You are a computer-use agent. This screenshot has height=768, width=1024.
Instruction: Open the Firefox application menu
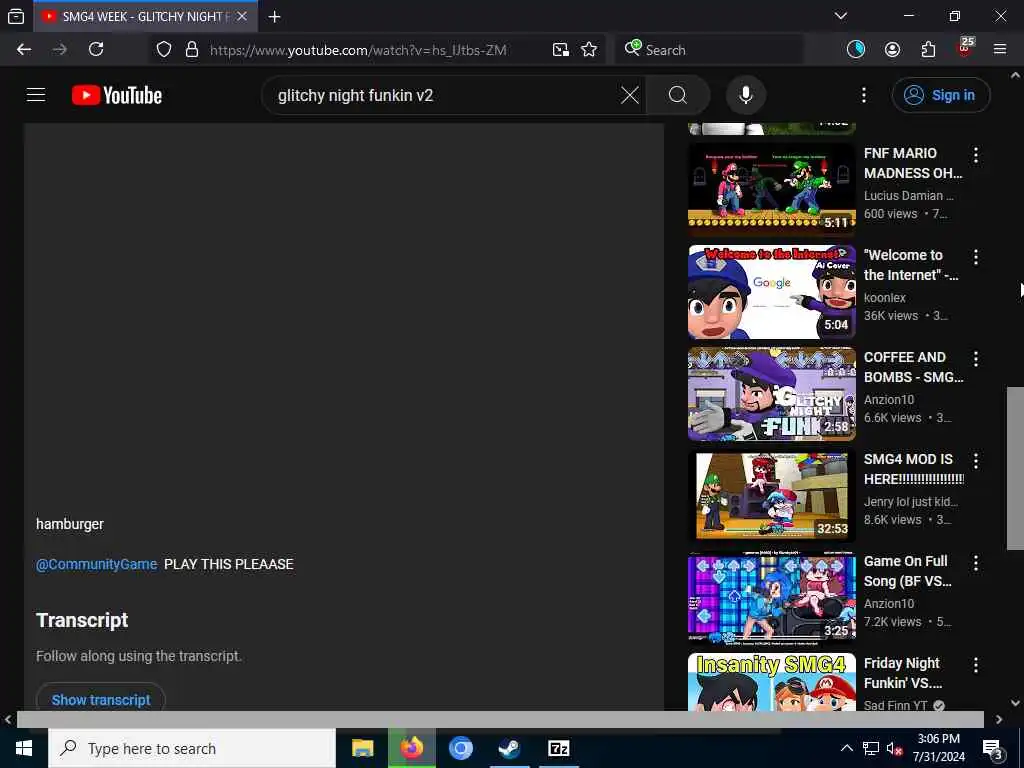pyautogui.click(x=1000, y=50)
